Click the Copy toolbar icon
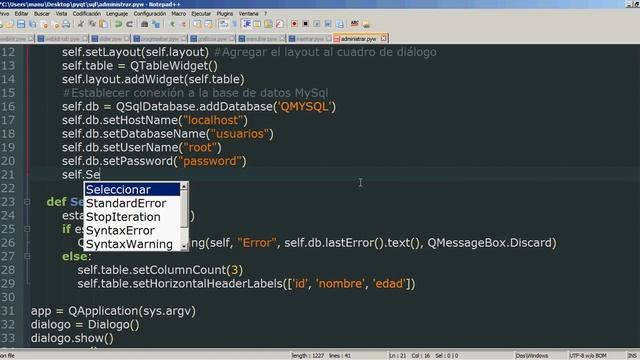Screen dimensions: 640x360 92,24
